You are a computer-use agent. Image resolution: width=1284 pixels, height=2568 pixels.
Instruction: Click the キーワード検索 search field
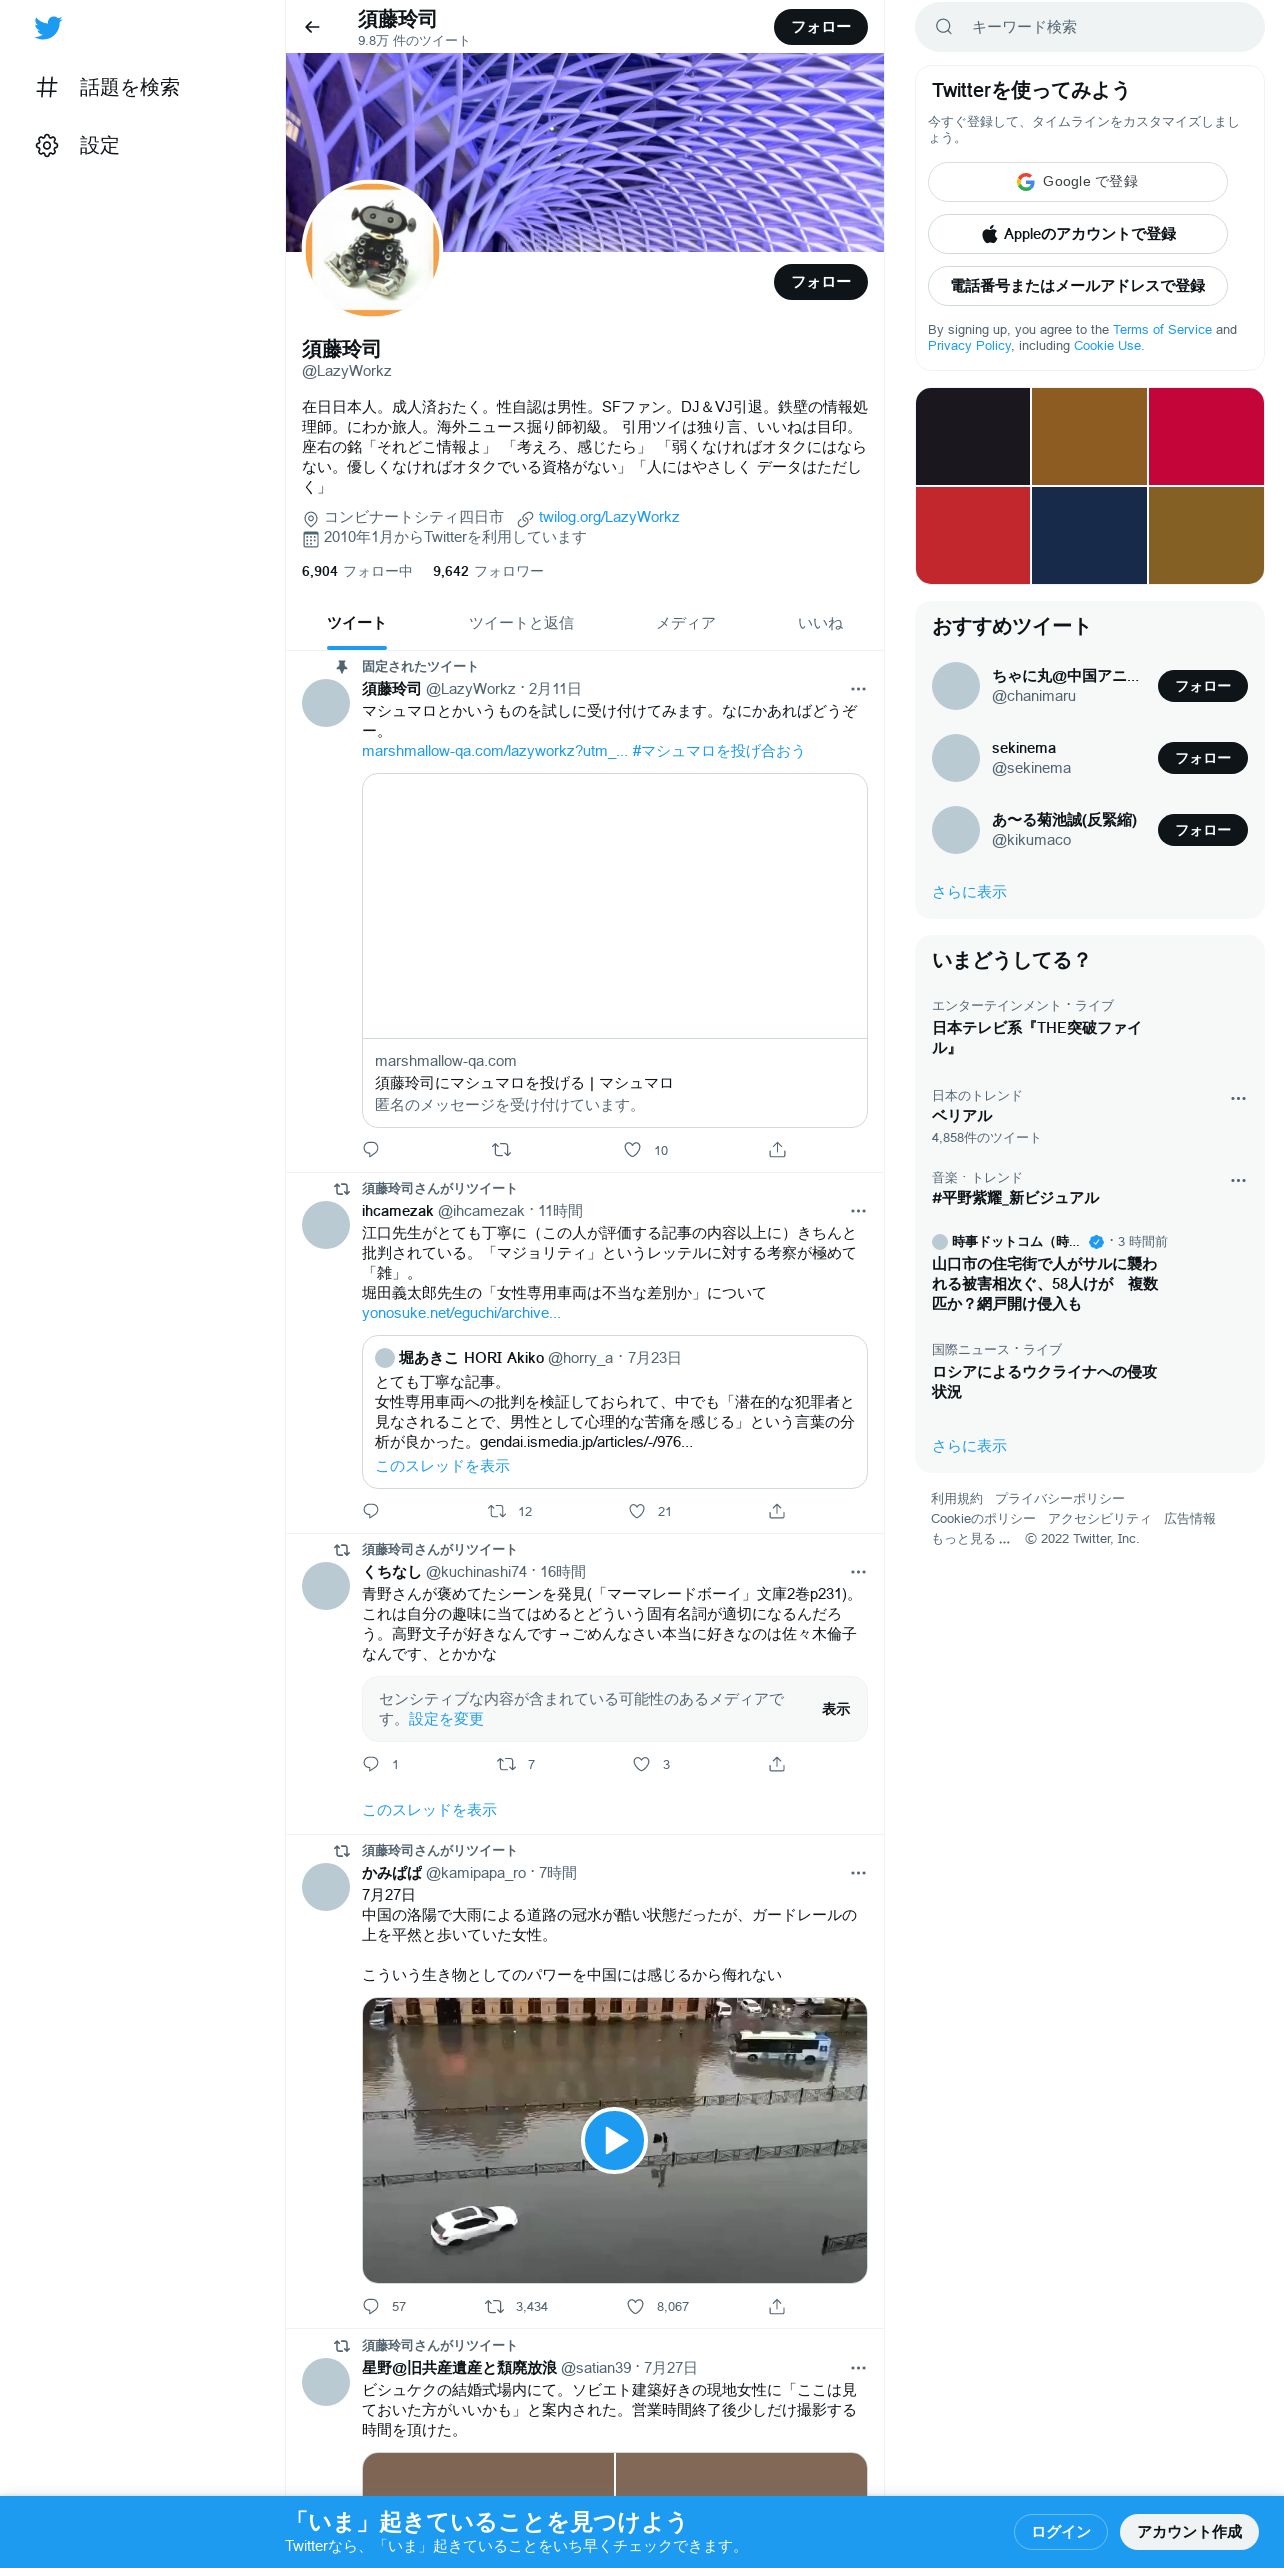(x=1090, y=27)
